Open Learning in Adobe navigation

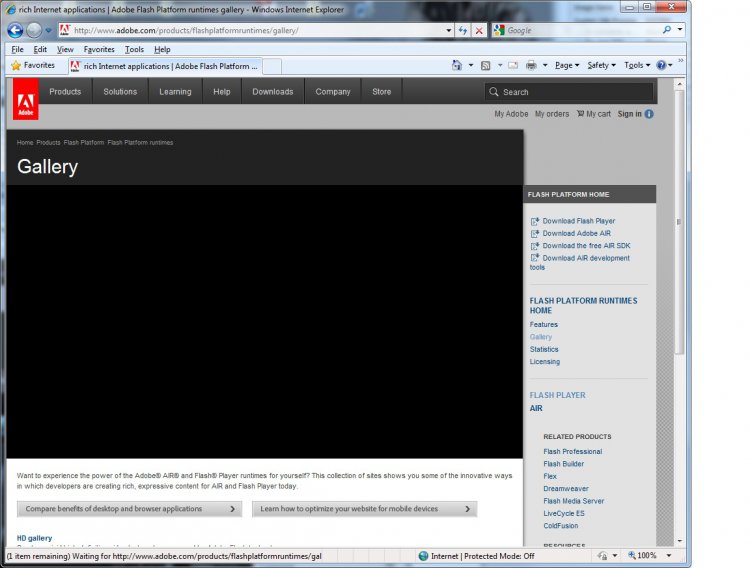tap(175, 91)
